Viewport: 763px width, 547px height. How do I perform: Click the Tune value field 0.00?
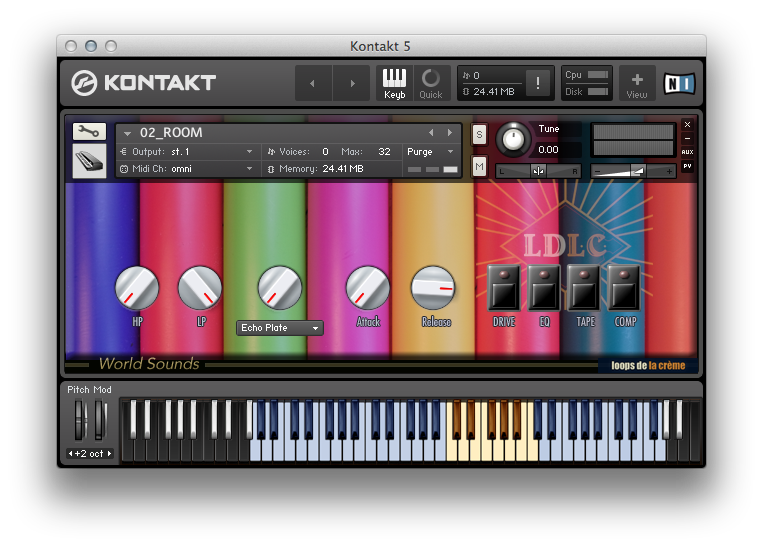[x=548, y=150]
